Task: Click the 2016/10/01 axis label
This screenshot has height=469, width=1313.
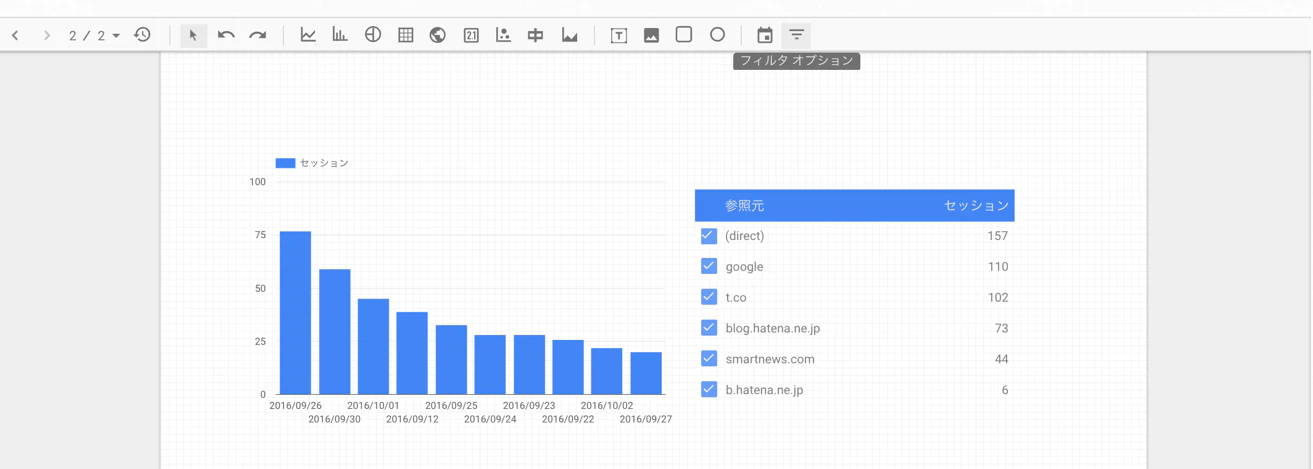Action: coord(373,406)
